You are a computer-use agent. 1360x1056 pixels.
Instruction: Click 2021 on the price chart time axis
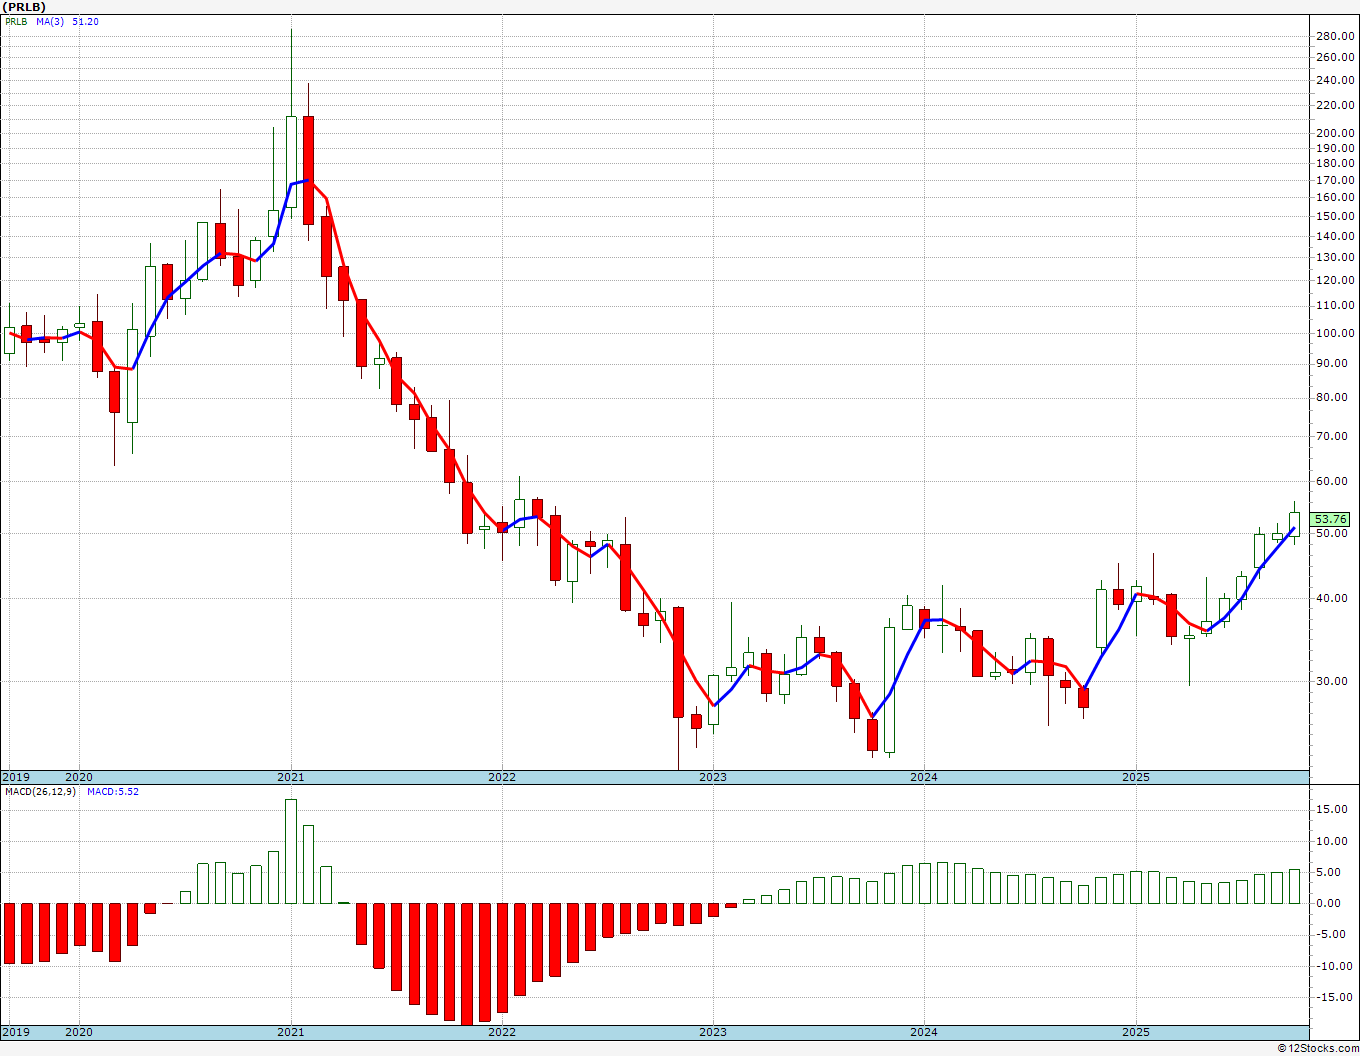tap(290, 777)
